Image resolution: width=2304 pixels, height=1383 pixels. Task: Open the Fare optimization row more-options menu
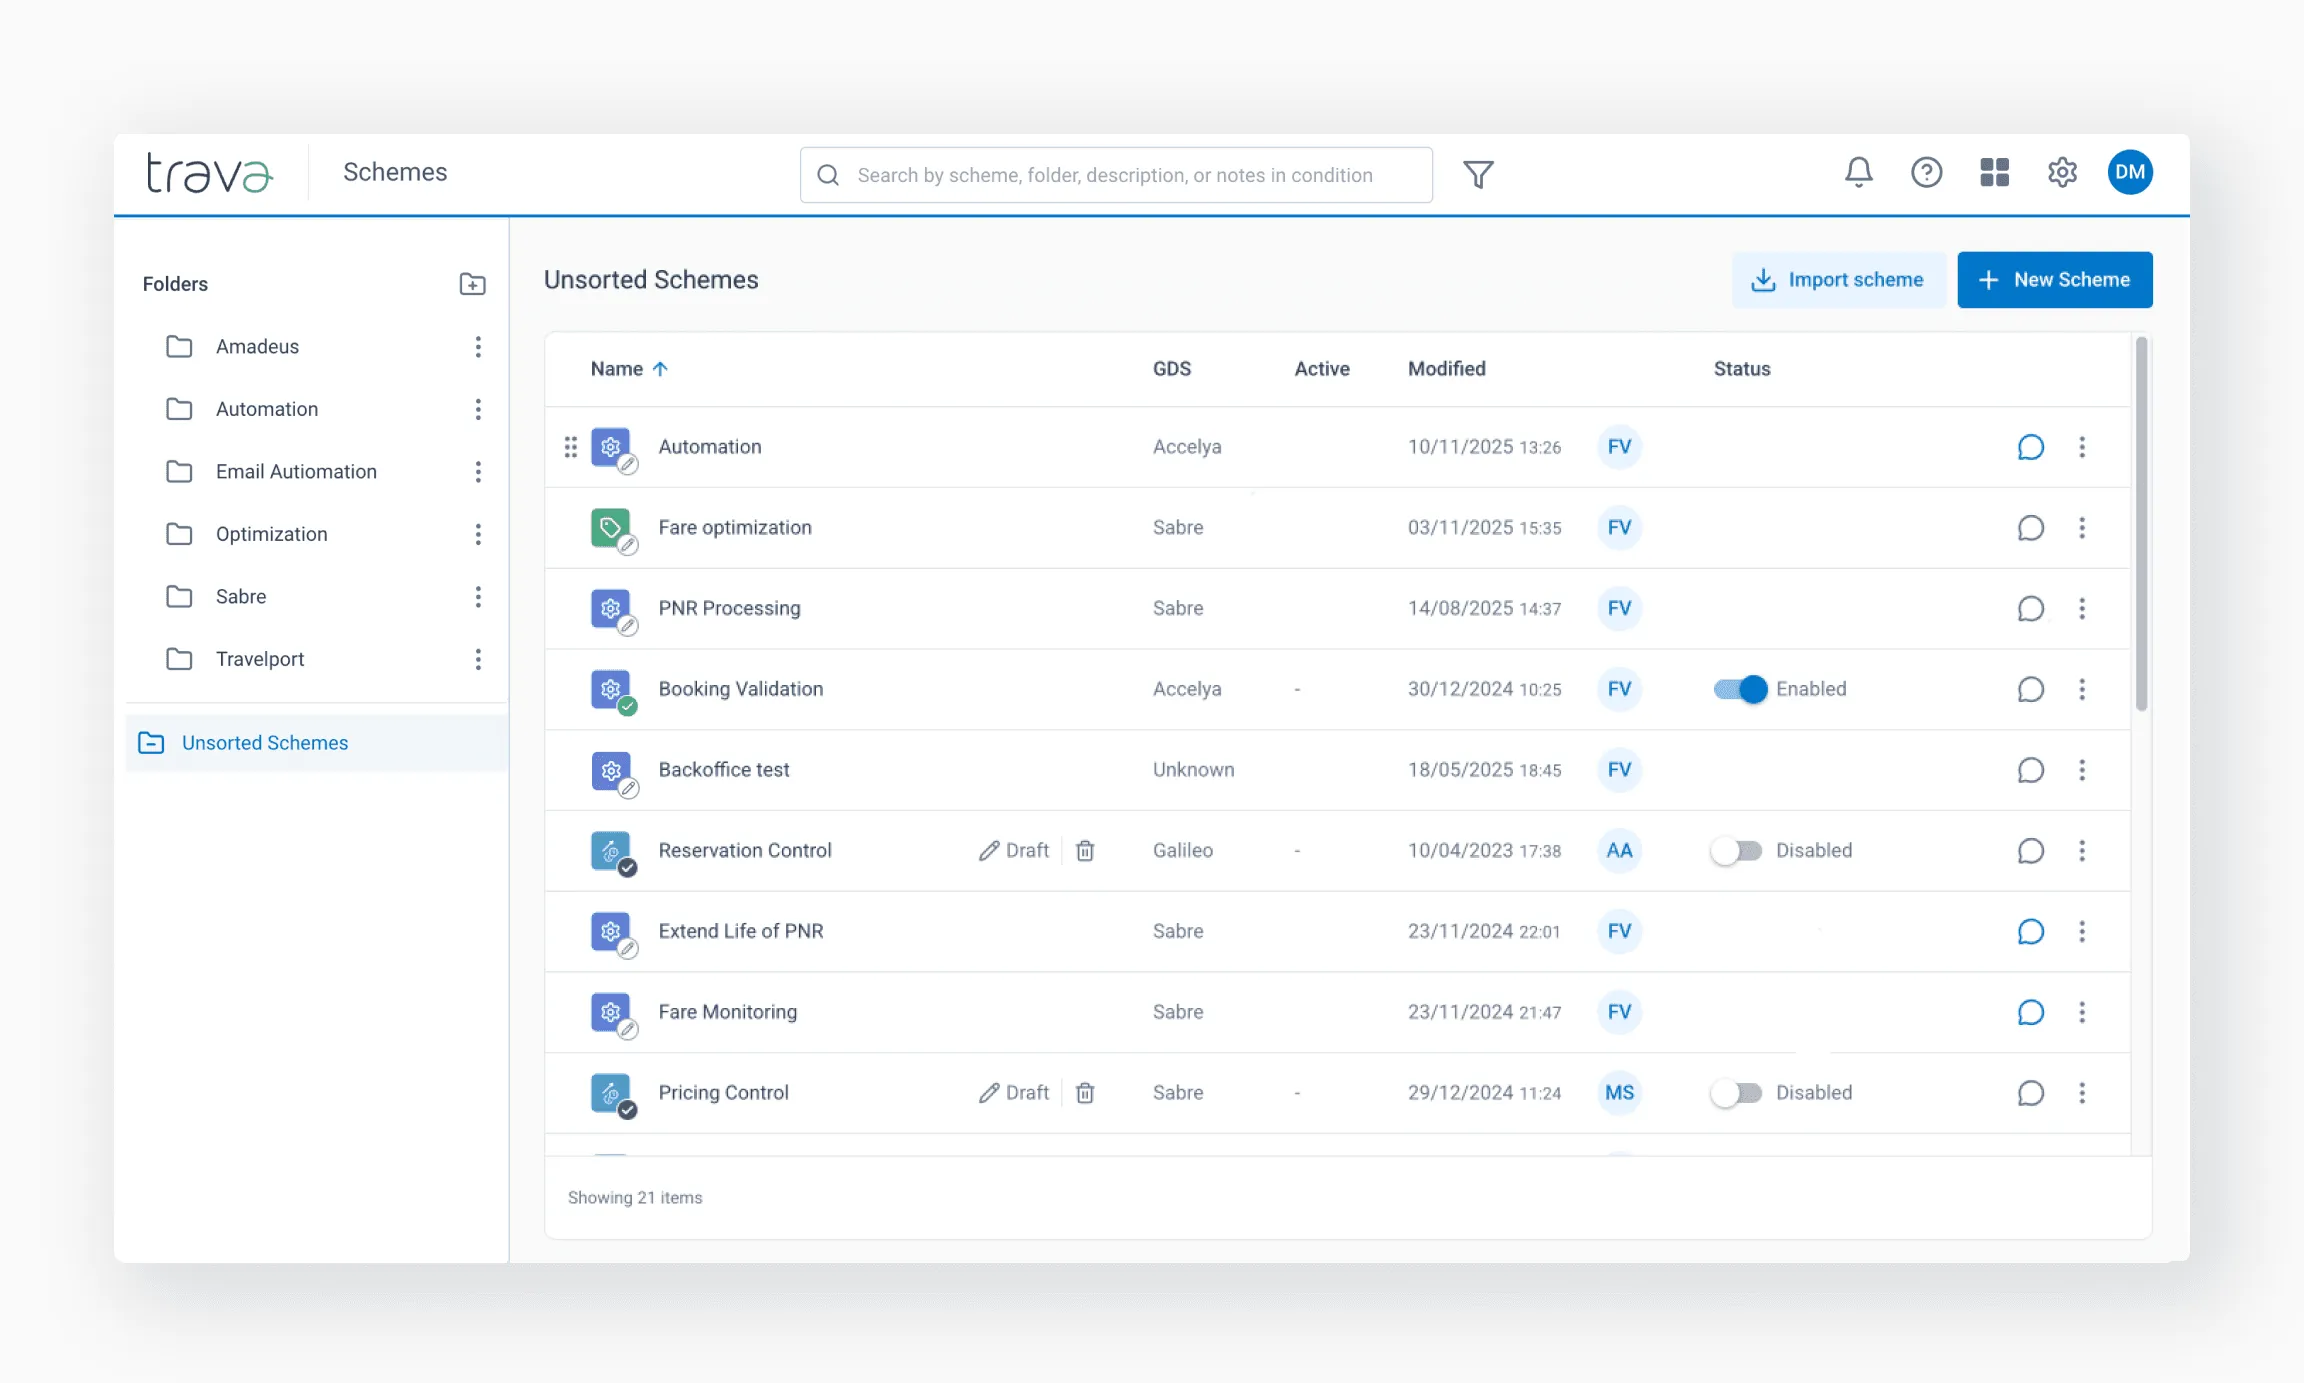[x=2082, y=528]
